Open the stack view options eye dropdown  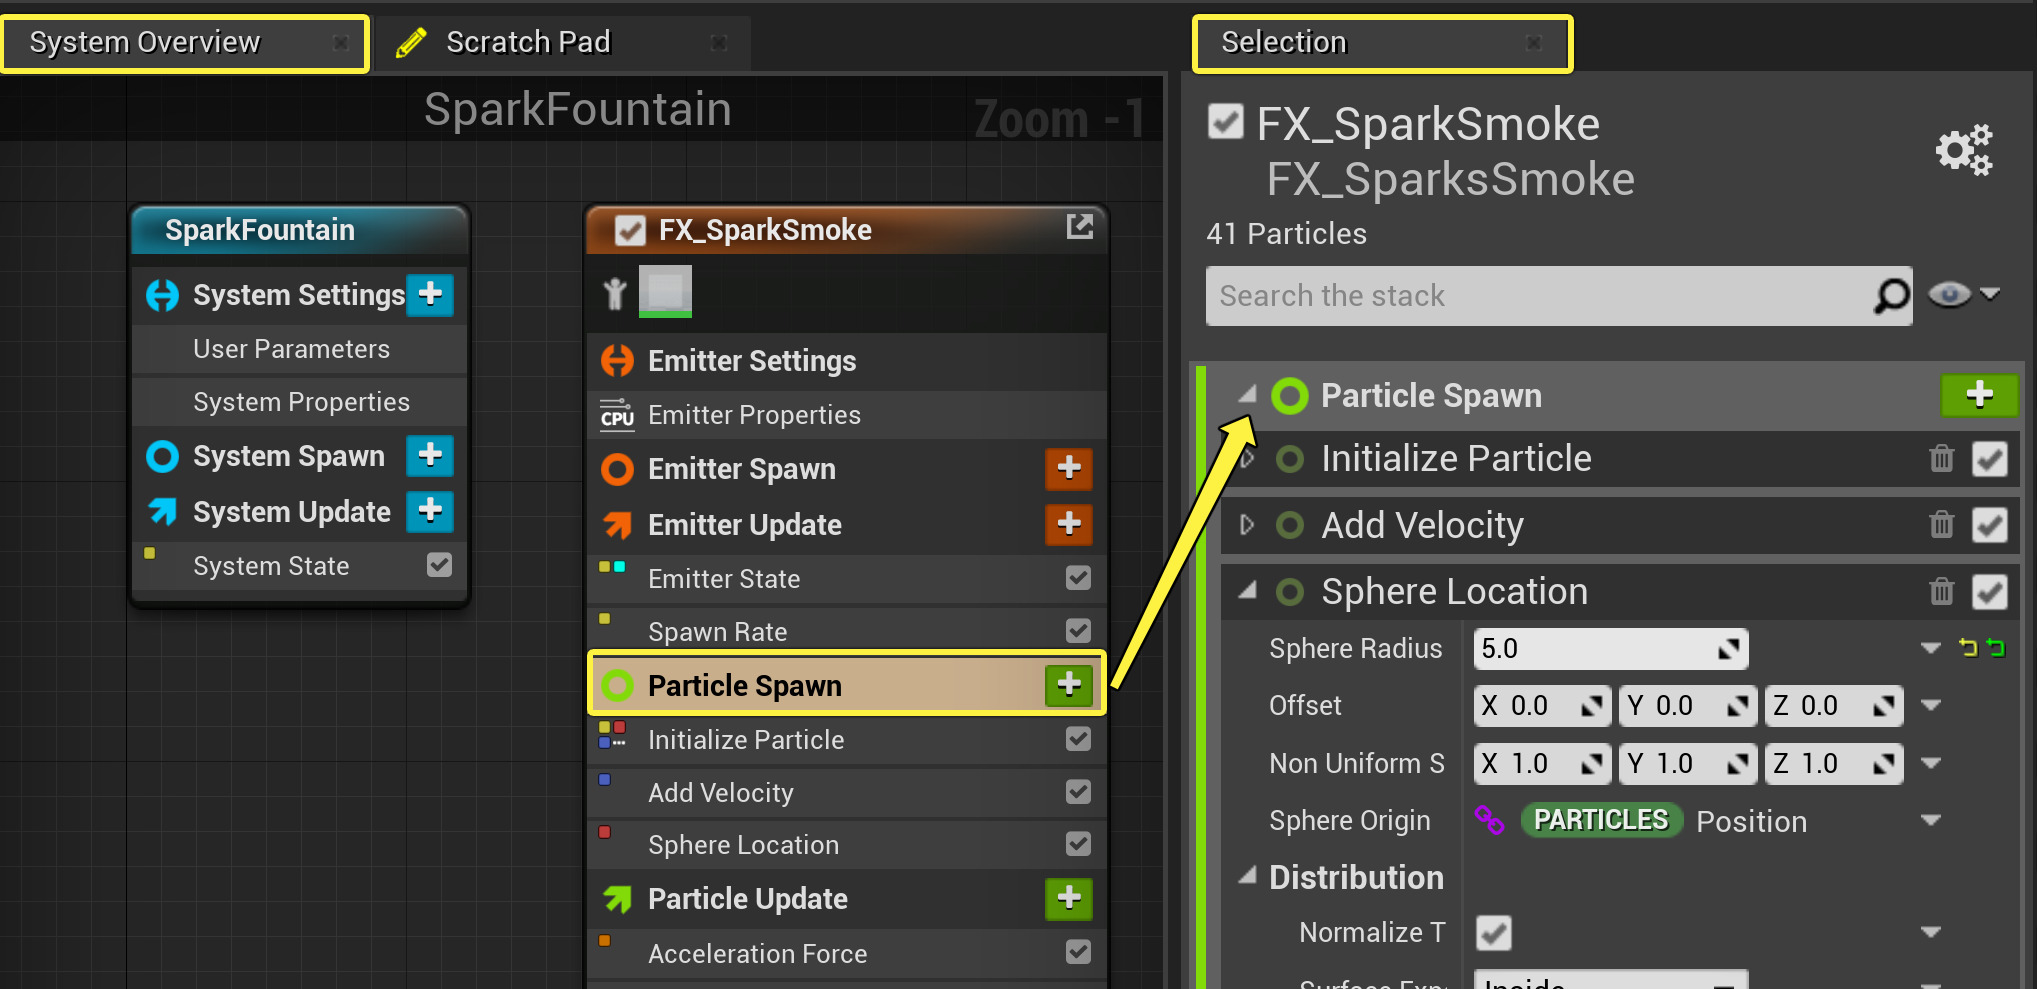coord(1964,295)
